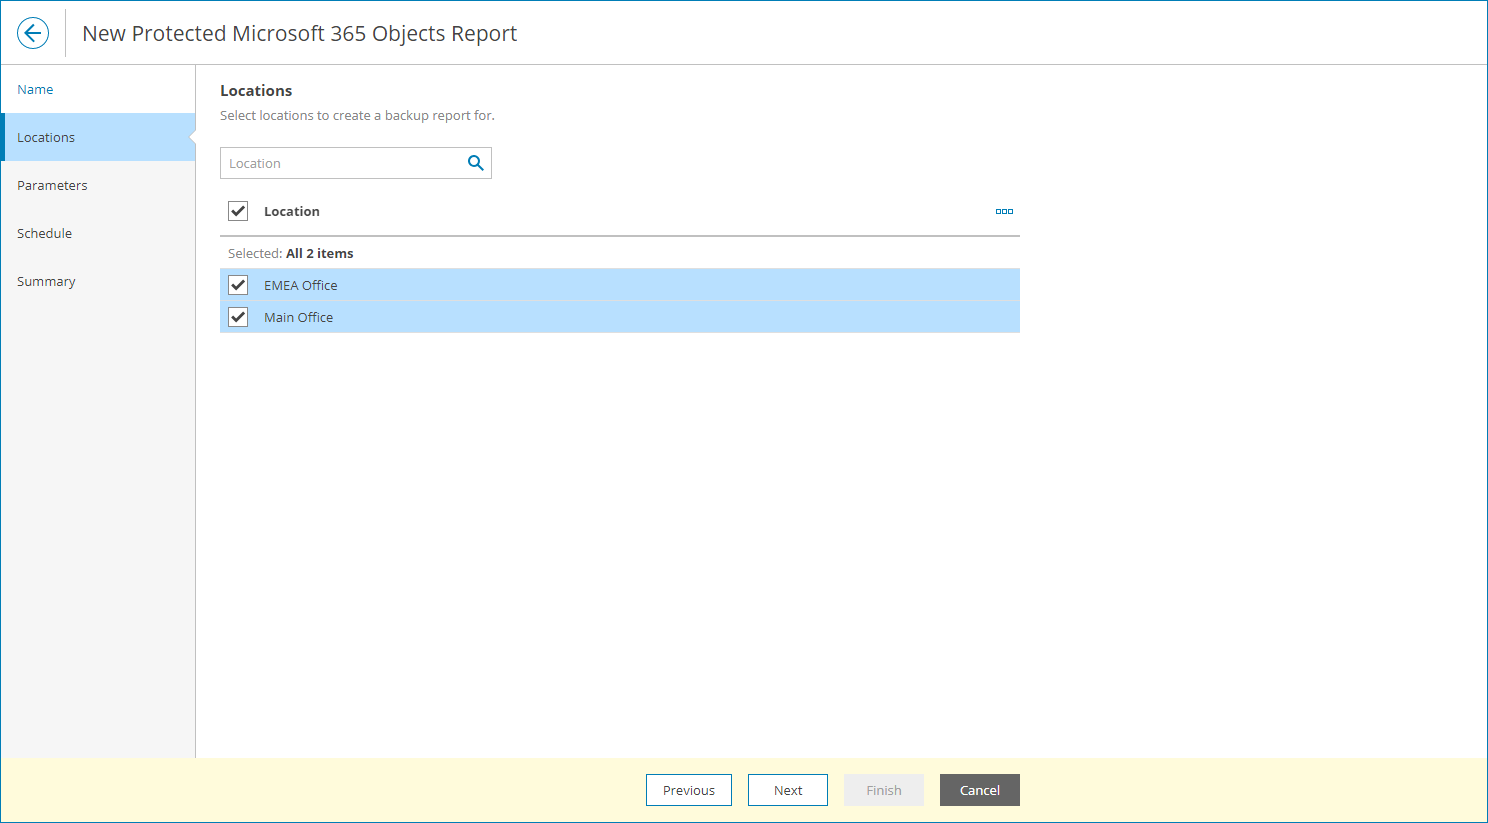Uncheck the Main Office checkbox
1488x823 pixels.
point(238,317)
